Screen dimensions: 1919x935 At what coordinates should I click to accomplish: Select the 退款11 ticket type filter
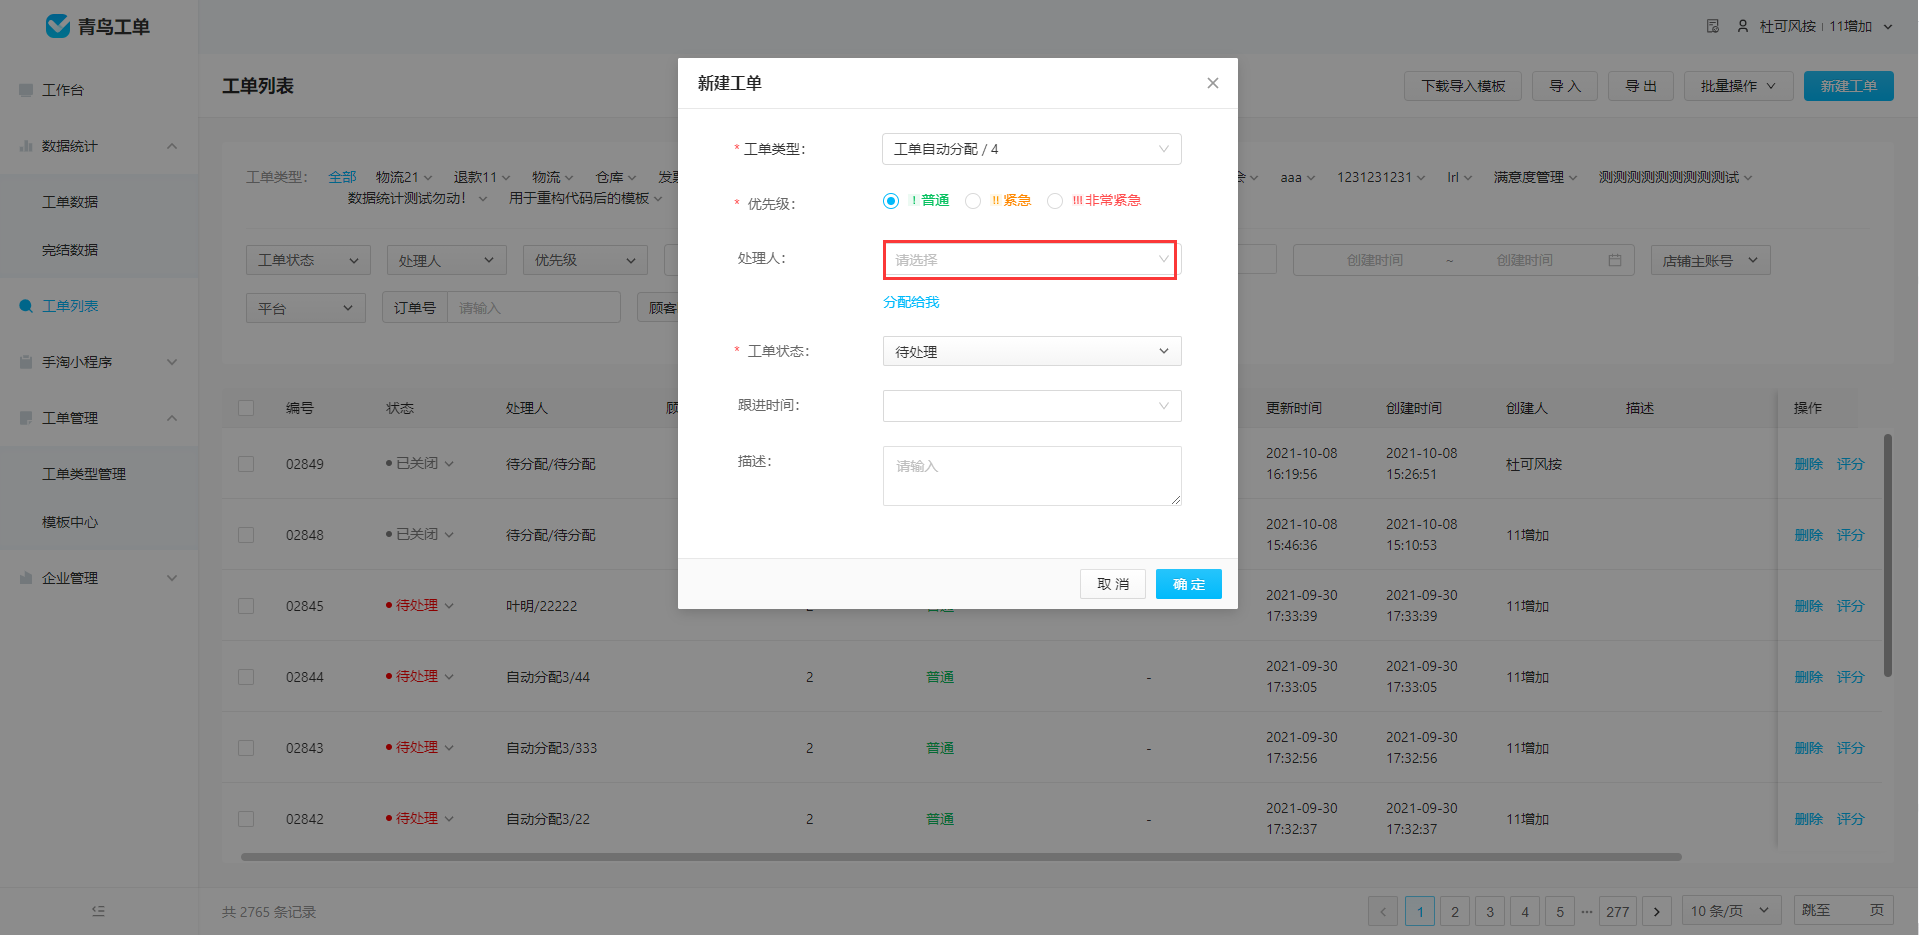coord(481,177)
